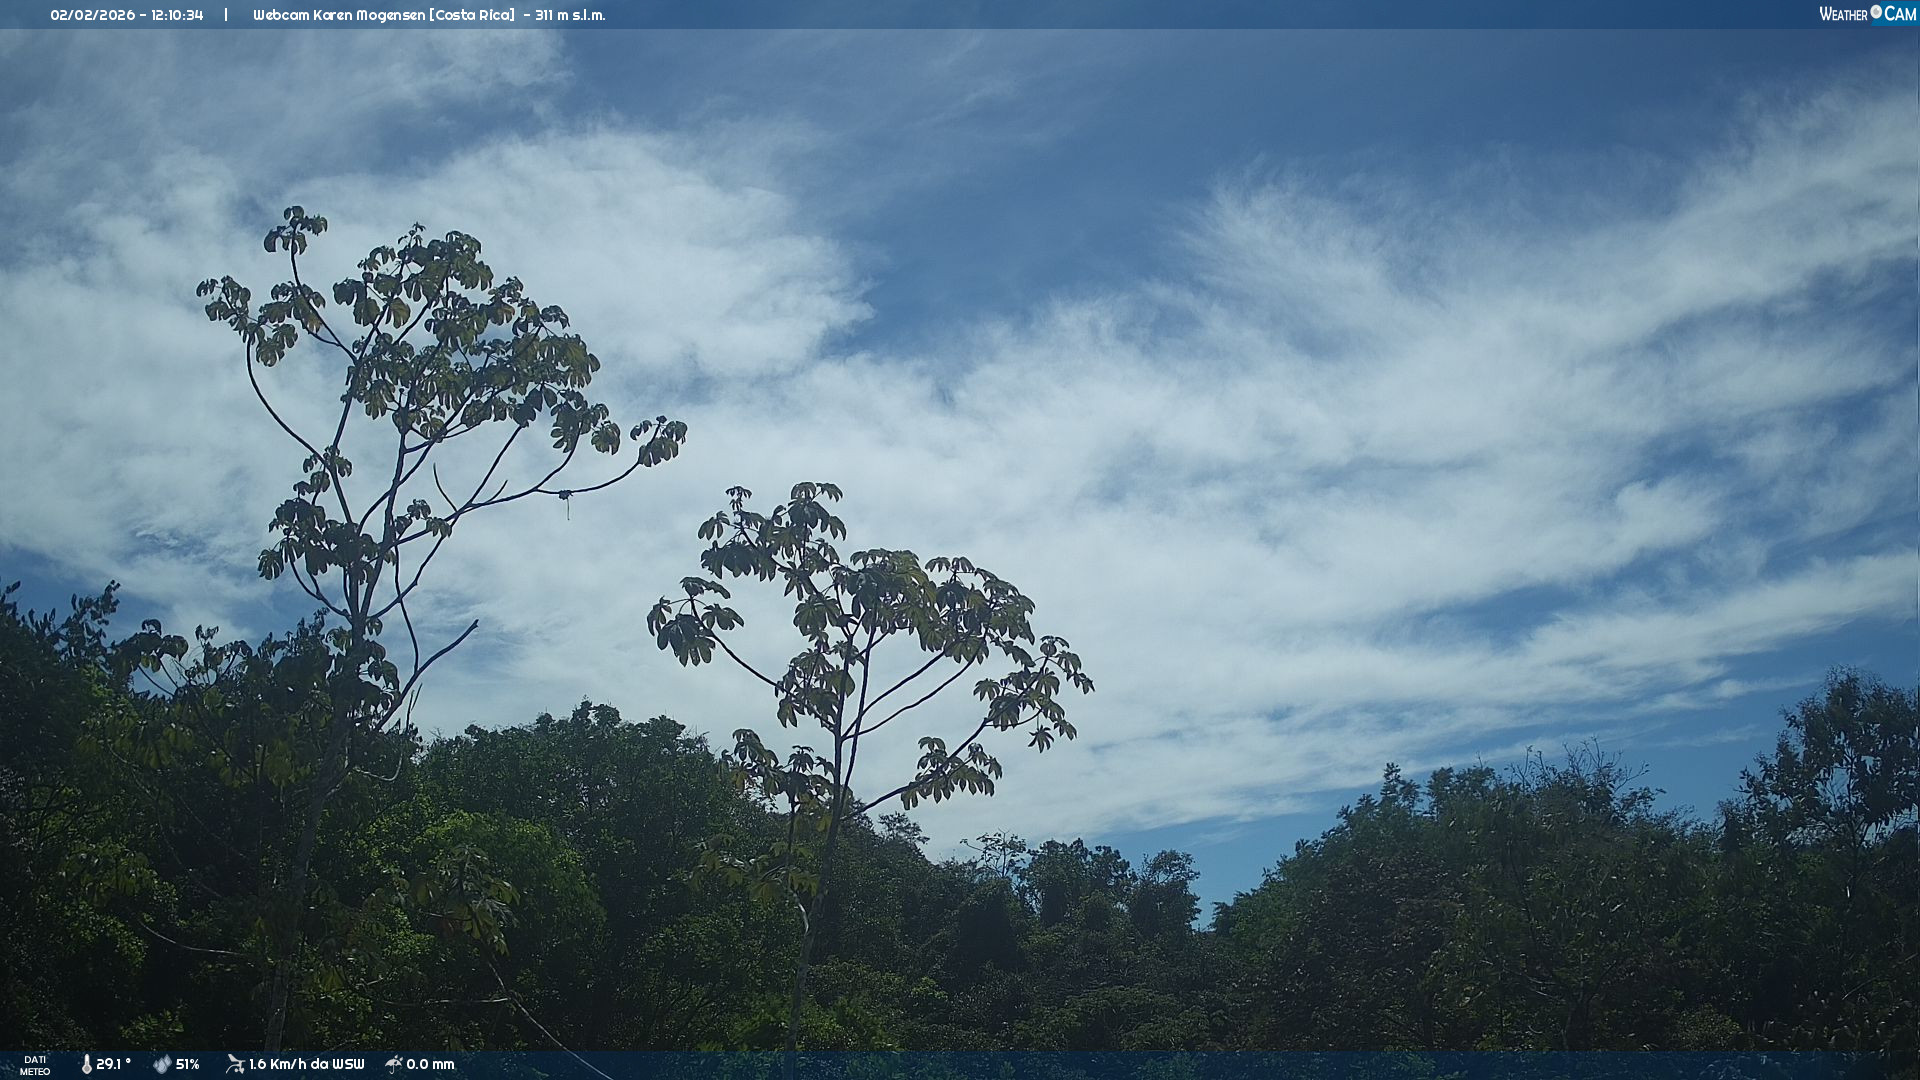Screen dimensions: 1920x1080
Task: Click the 02/02/2026 date stamp
Action: [92, 15]
